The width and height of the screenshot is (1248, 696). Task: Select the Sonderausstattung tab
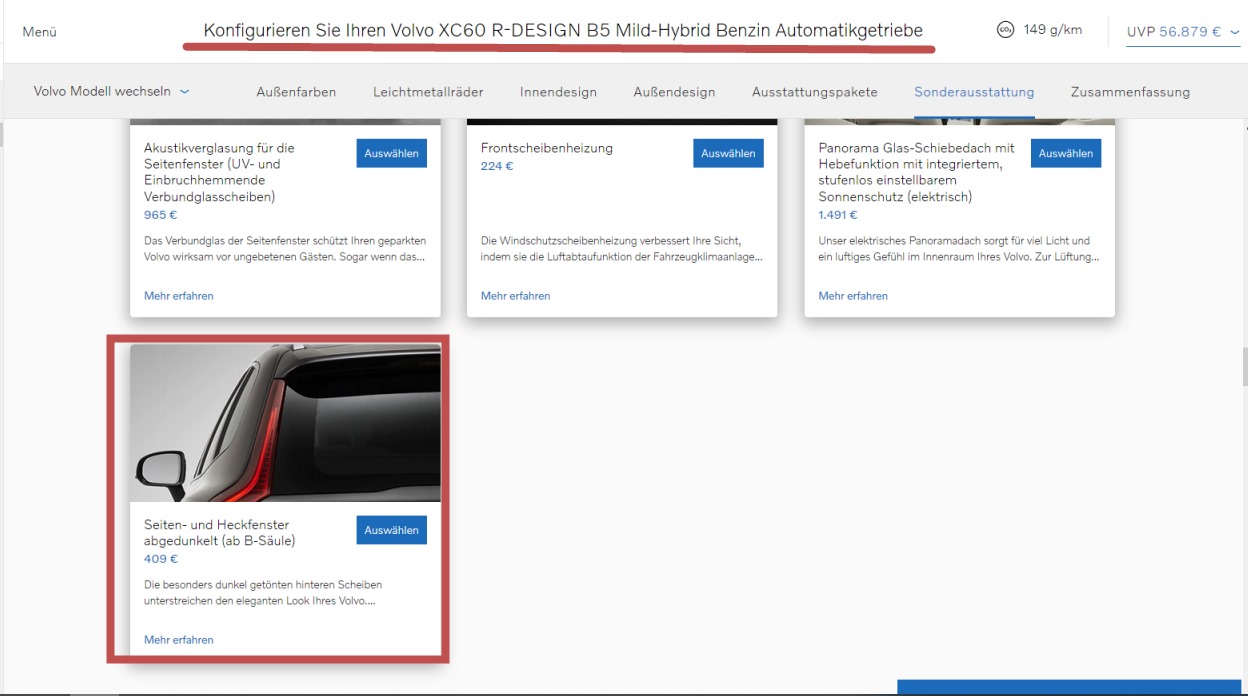click(974, 92)
